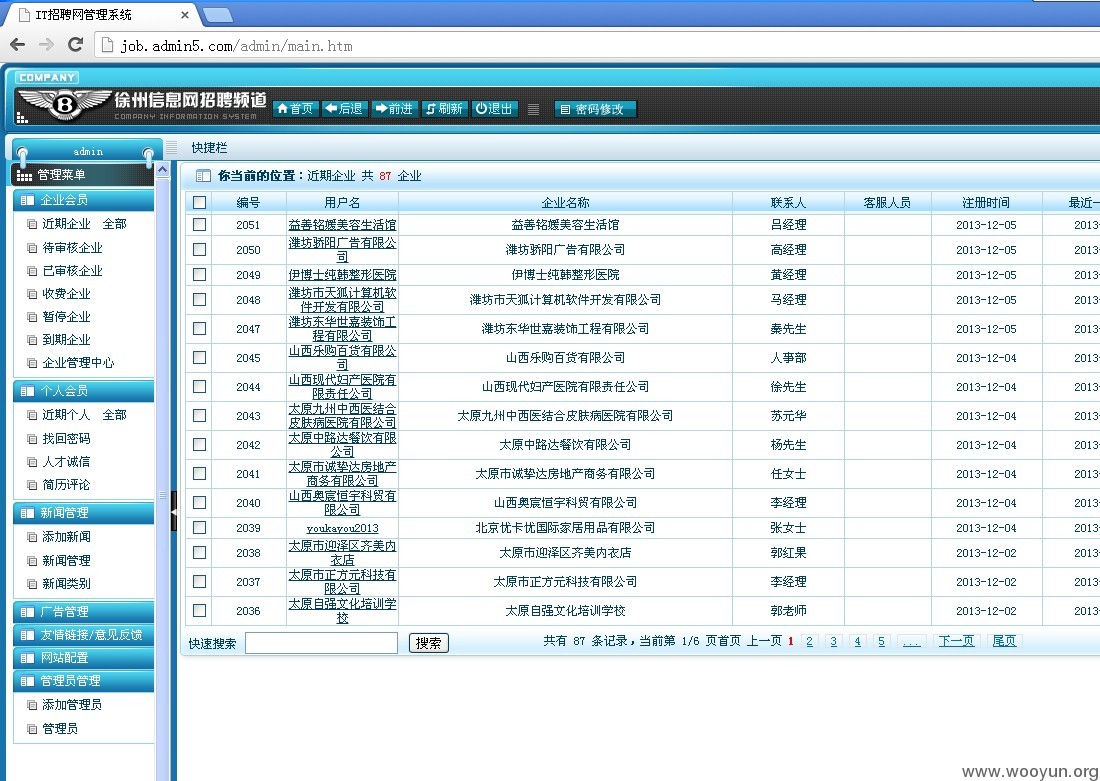Click the 退出 logout toolbar button
This screenshot has width=1100, height=781.
pos(494,109)
